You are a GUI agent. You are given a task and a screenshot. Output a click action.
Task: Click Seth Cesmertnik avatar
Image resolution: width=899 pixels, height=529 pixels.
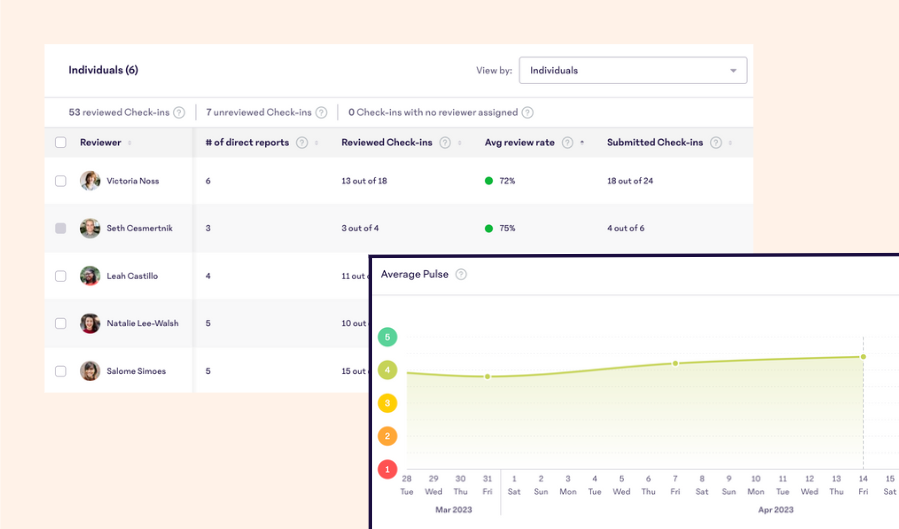[90, 228]
